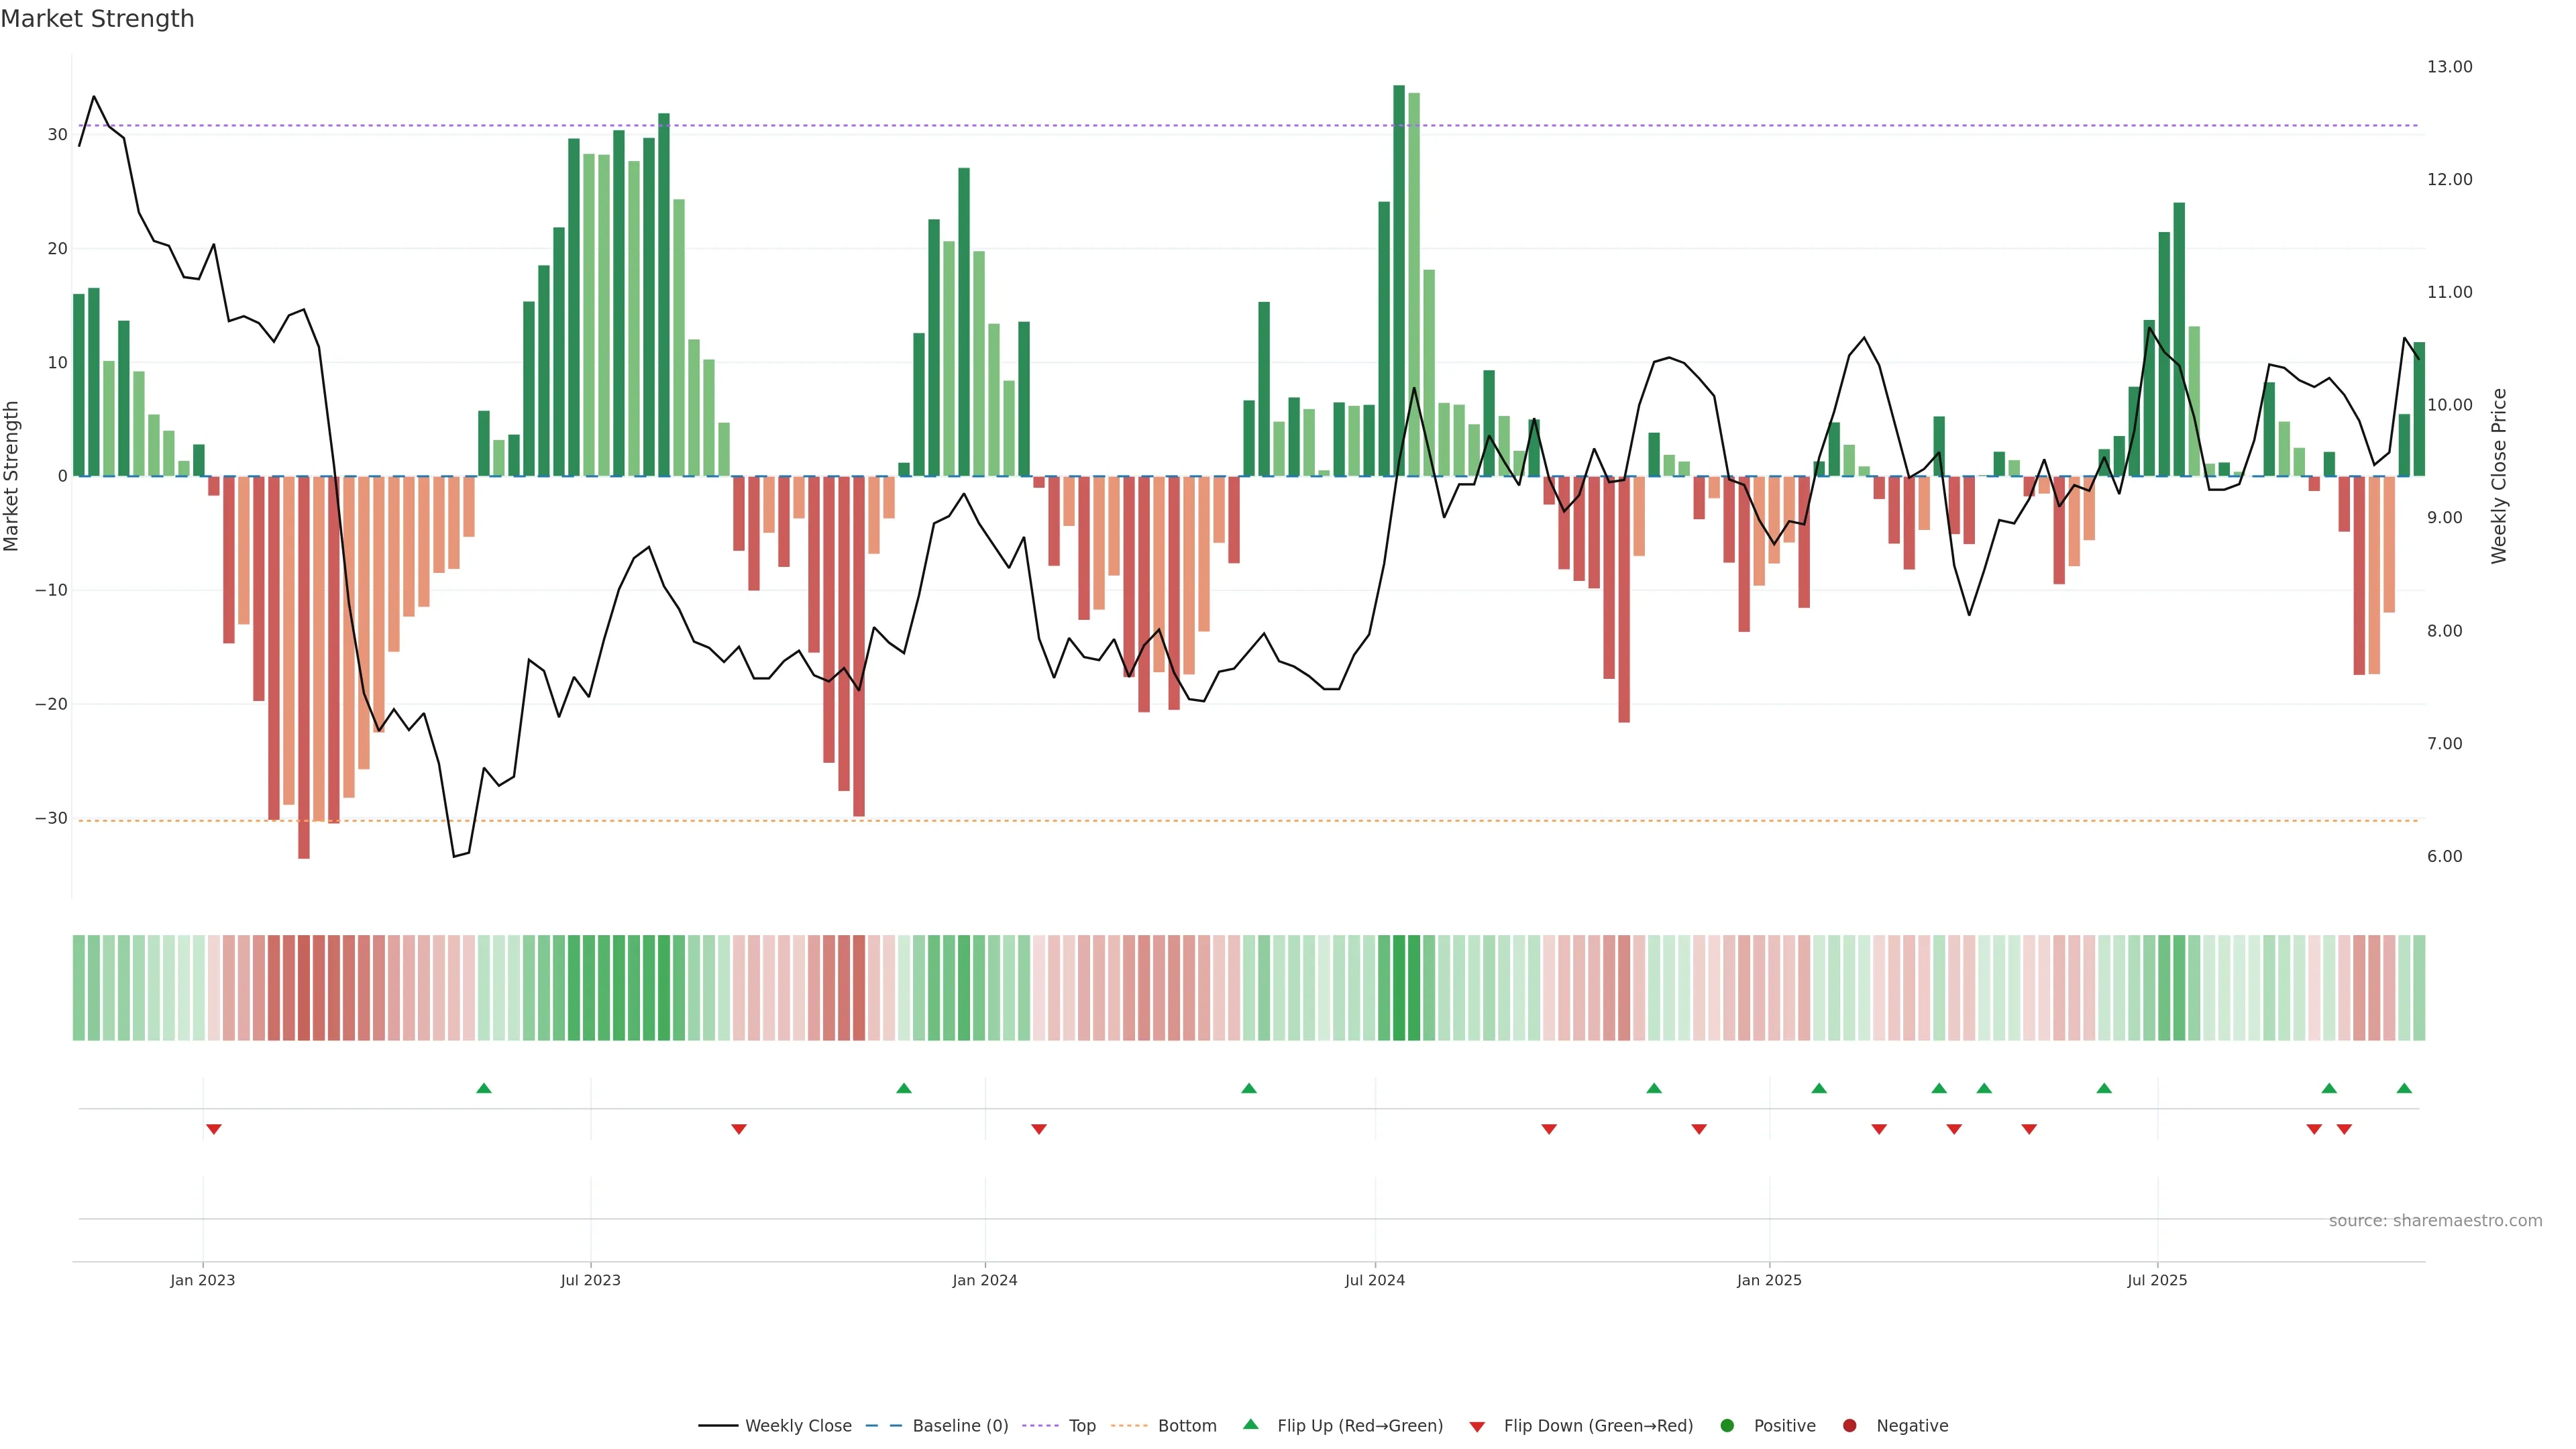The height and width of the screenshot is (1449, 2576).
Task: Click the Flip Up green triangle legend icon
Action: [x=1250, y=1424]
